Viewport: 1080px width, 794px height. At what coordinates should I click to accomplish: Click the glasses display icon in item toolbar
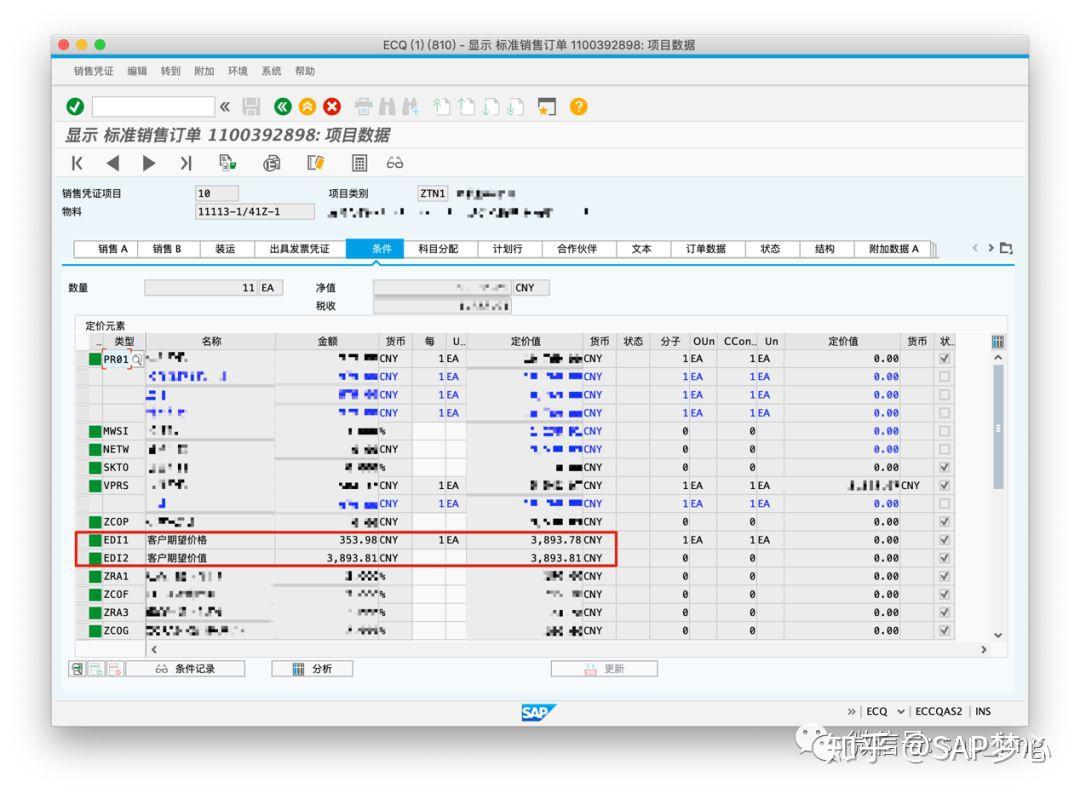[395, 163]
